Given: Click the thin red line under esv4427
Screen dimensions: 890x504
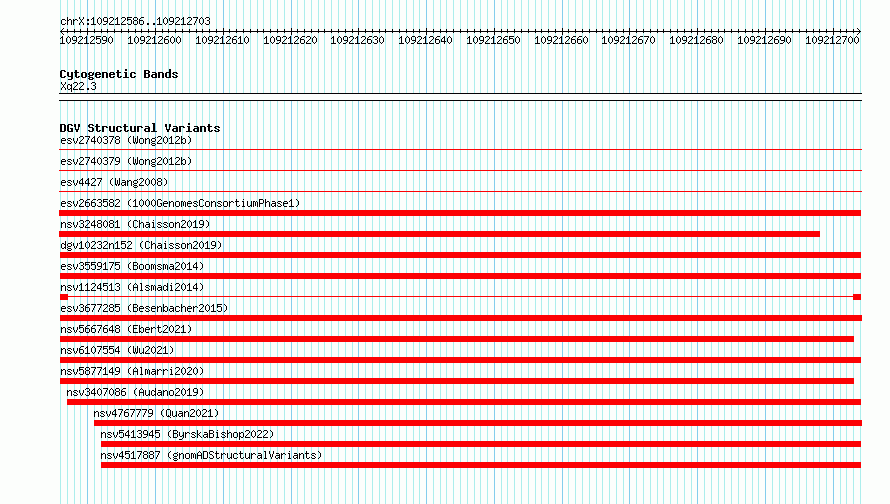Looking at the screenshot, I should pyautogui.click(x=460, y=192).
